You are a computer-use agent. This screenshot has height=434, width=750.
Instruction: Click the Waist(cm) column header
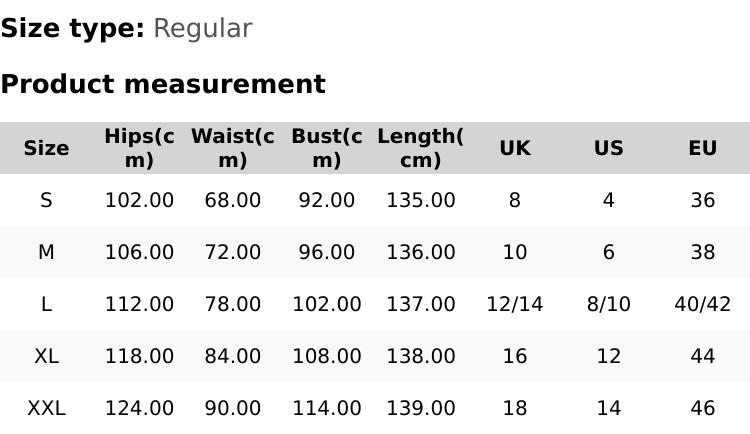coord(233,148)
